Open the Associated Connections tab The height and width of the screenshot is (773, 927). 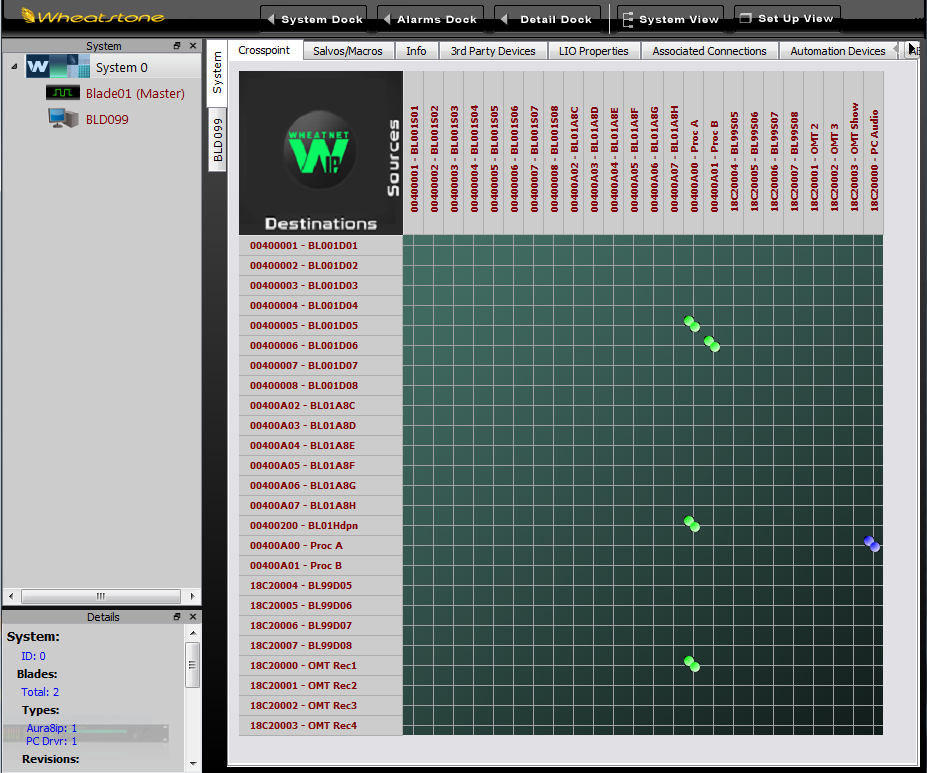tap(709, 51)
